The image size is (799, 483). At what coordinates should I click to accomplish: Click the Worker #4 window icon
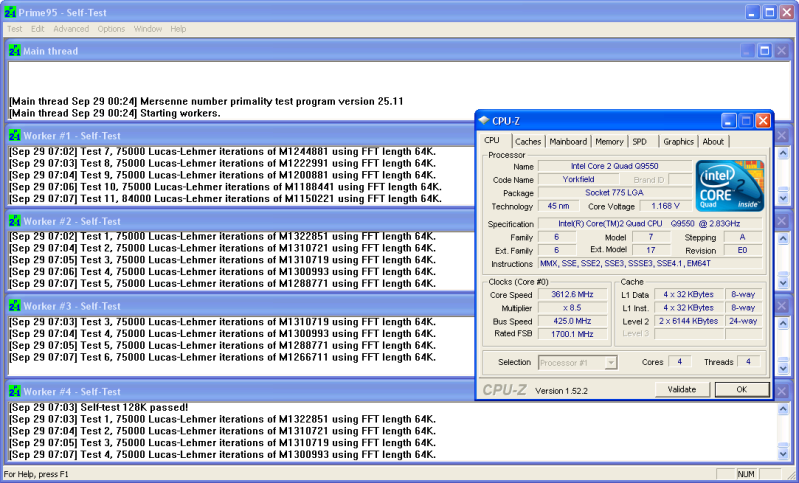(x=15, y=391)
